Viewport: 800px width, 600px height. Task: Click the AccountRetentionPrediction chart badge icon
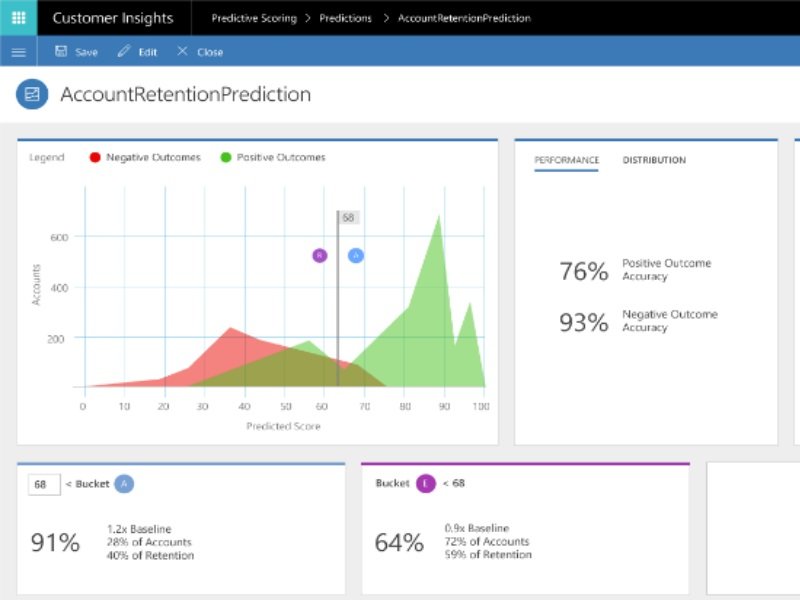[32, 94]
